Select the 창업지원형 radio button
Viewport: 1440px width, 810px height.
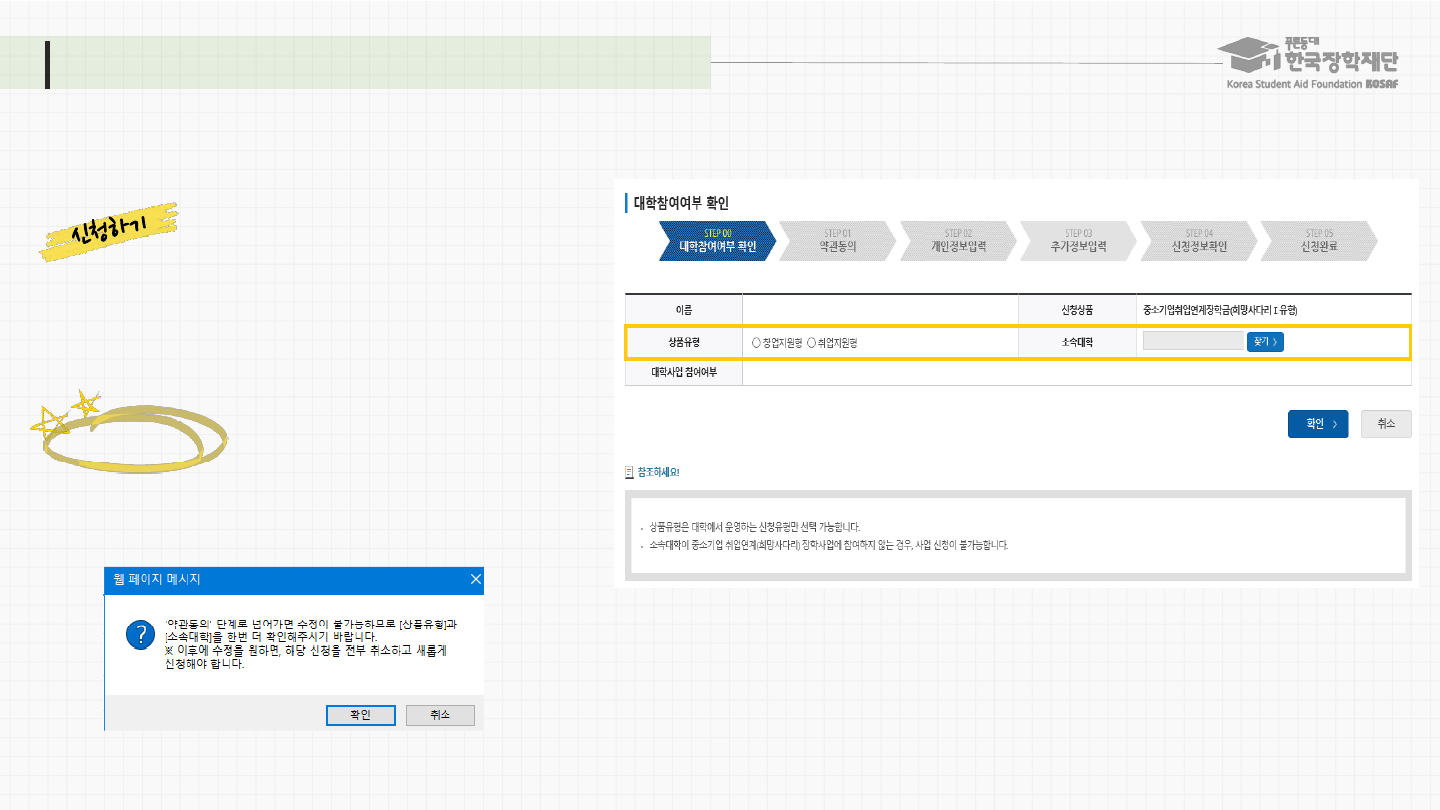pos(756,343)
